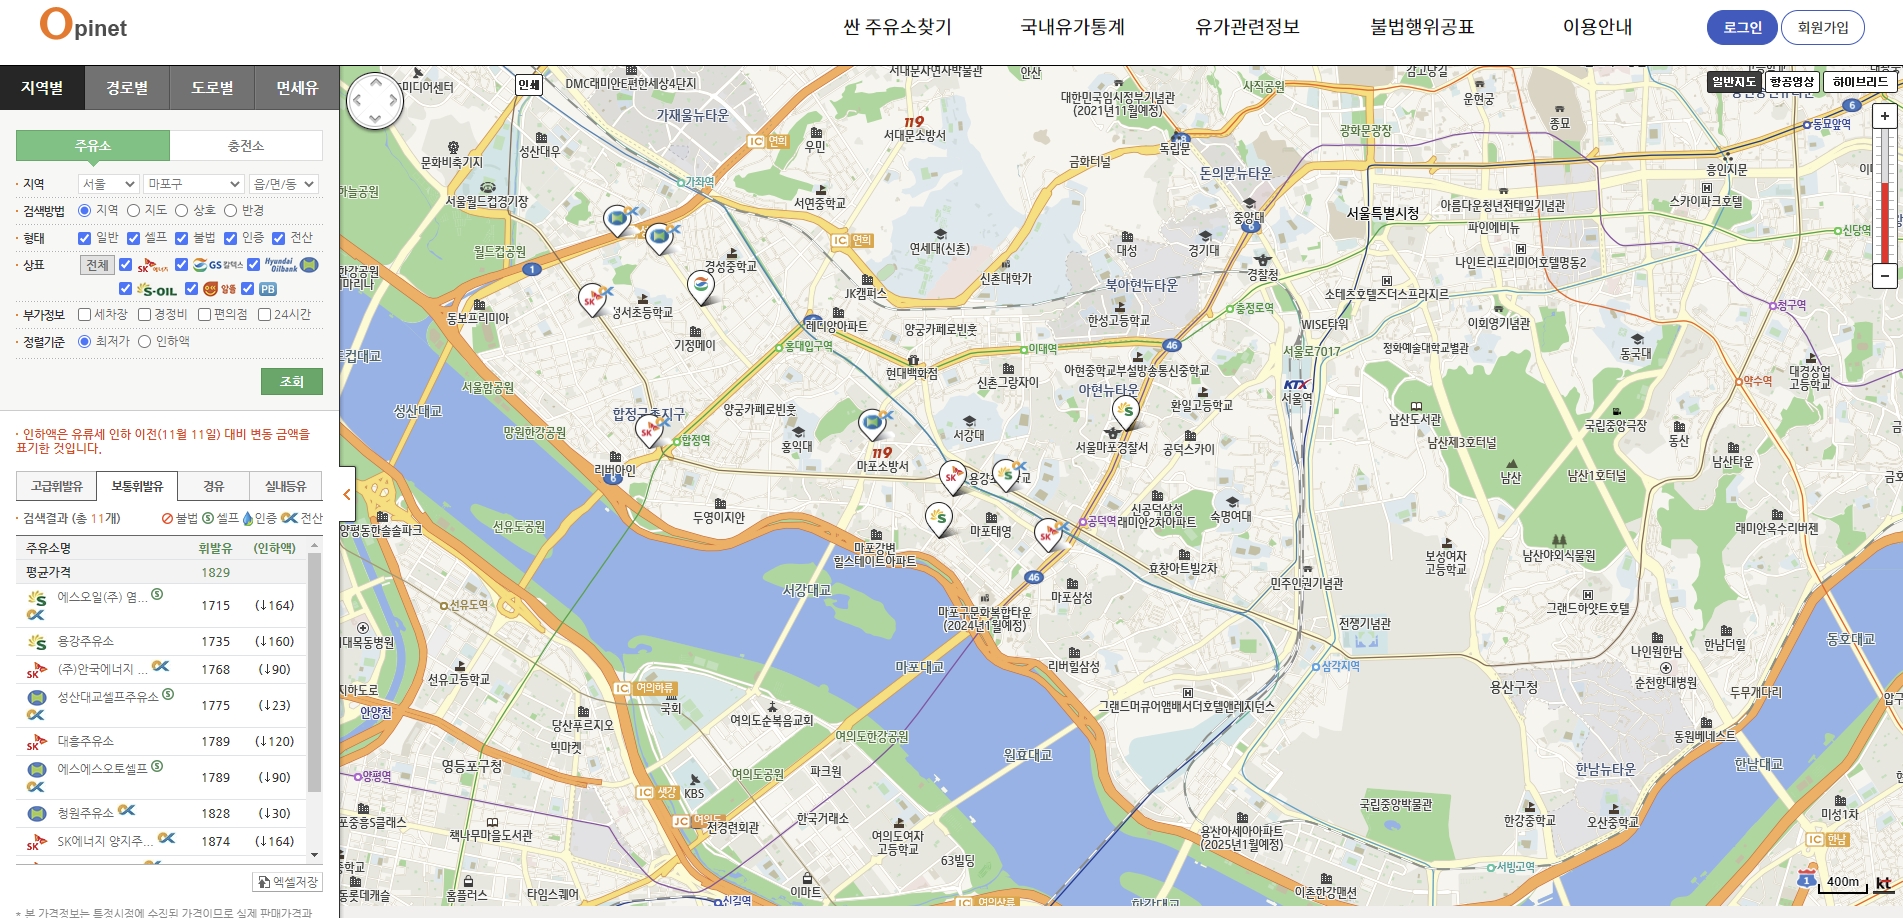The image size is (1903, 918).
Task: Check the 세차장 option
Action: click(x=84, y=315)
